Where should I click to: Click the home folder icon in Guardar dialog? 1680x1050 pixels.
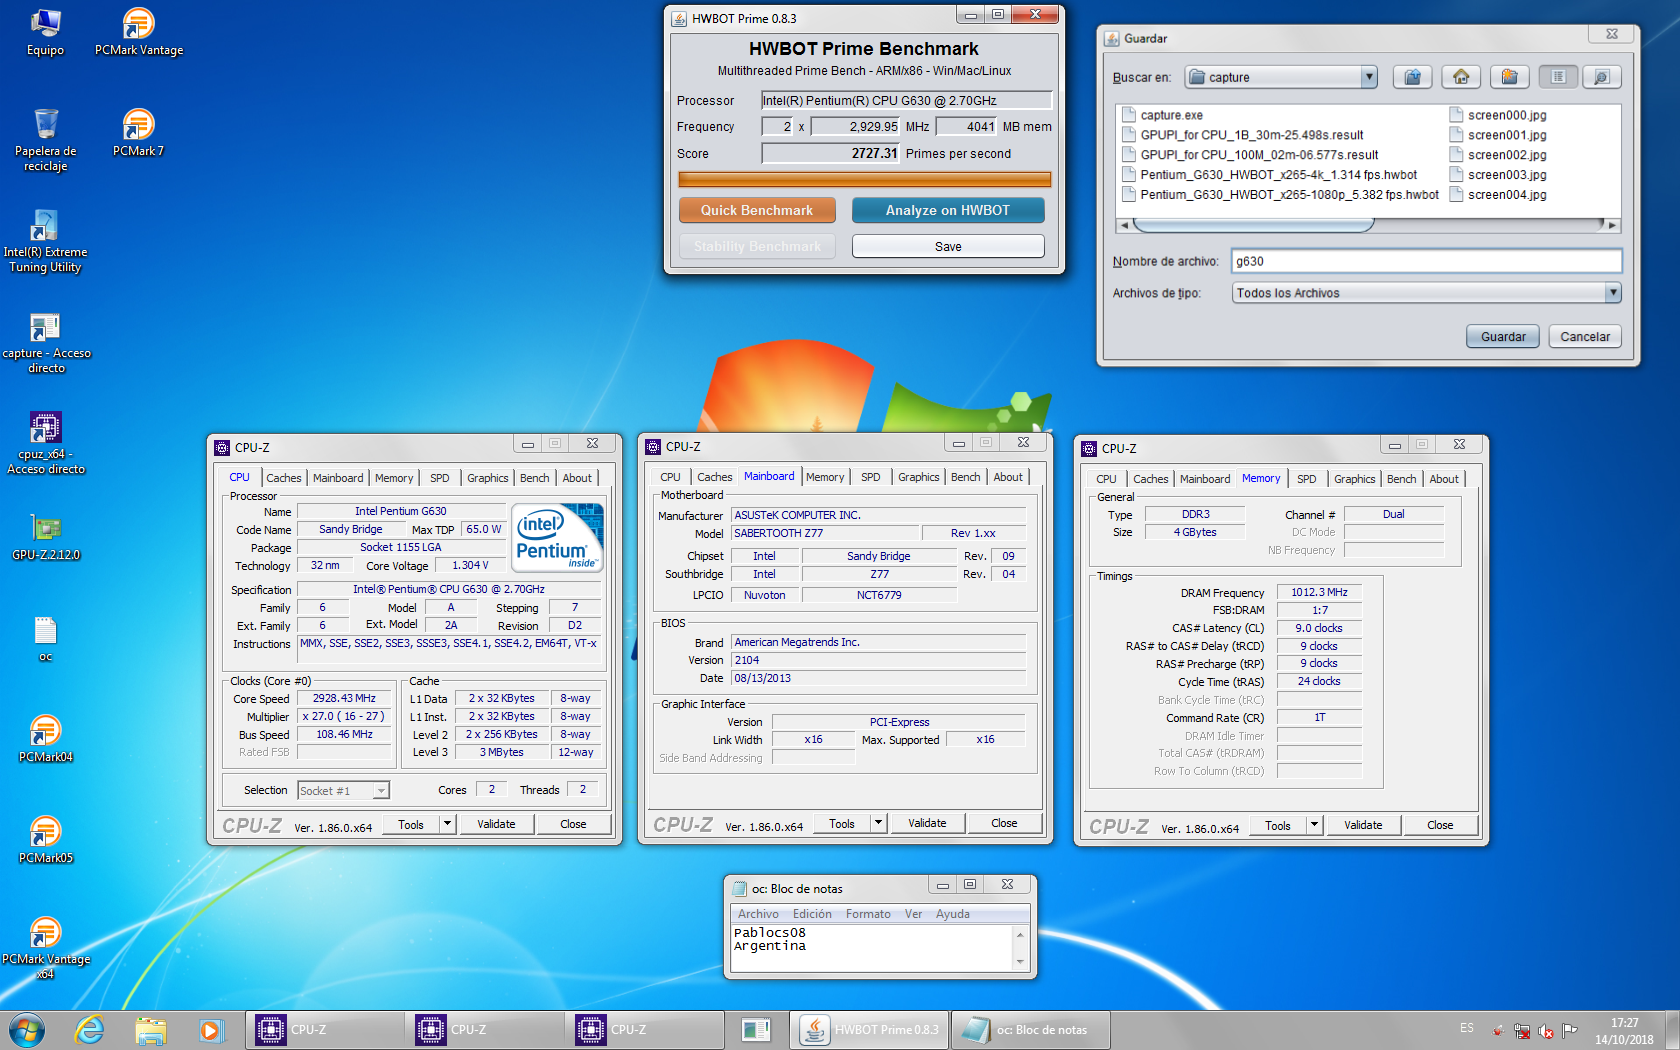(x=1461, y=77)
